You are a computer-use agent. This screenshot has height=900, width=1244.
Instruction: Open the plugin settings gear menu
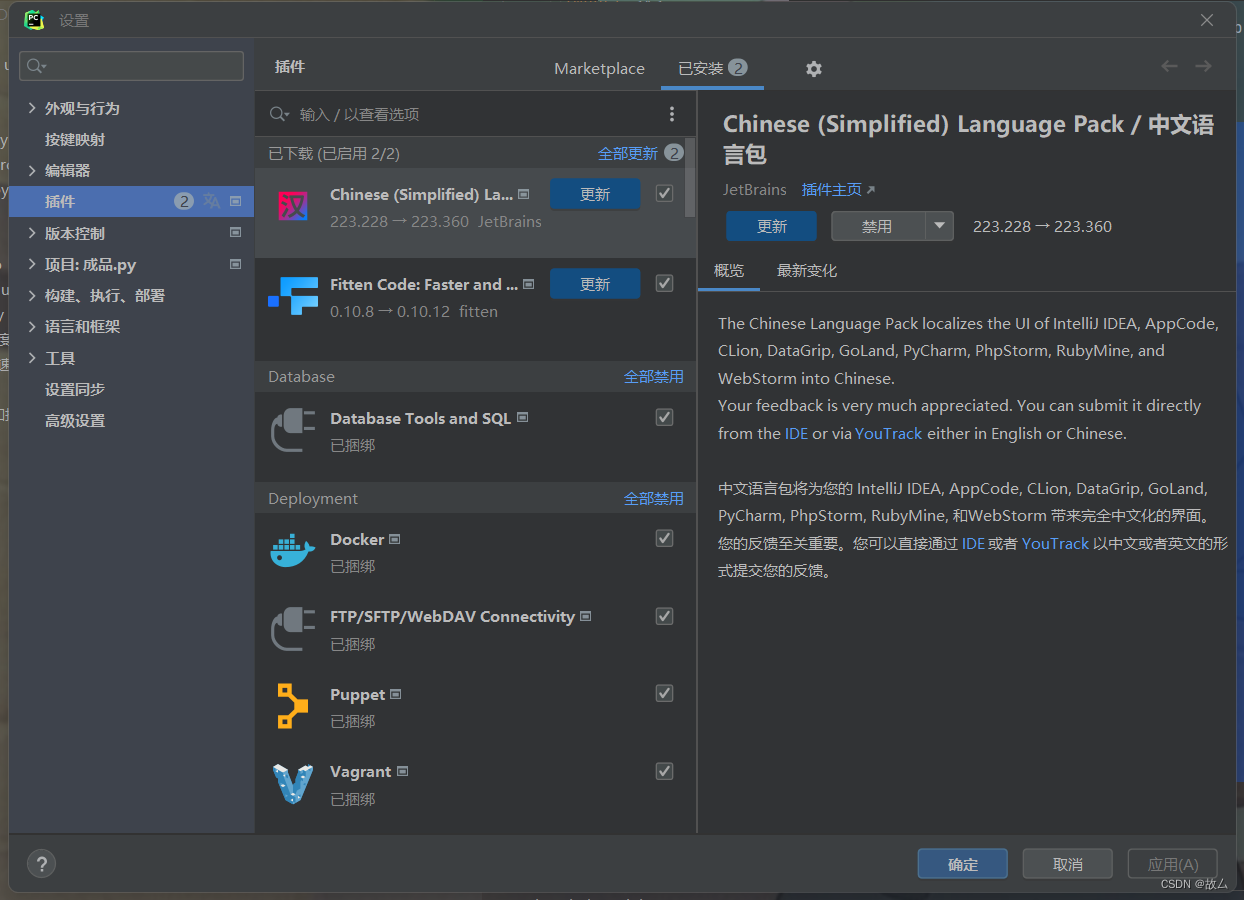[x=814, y=69]
